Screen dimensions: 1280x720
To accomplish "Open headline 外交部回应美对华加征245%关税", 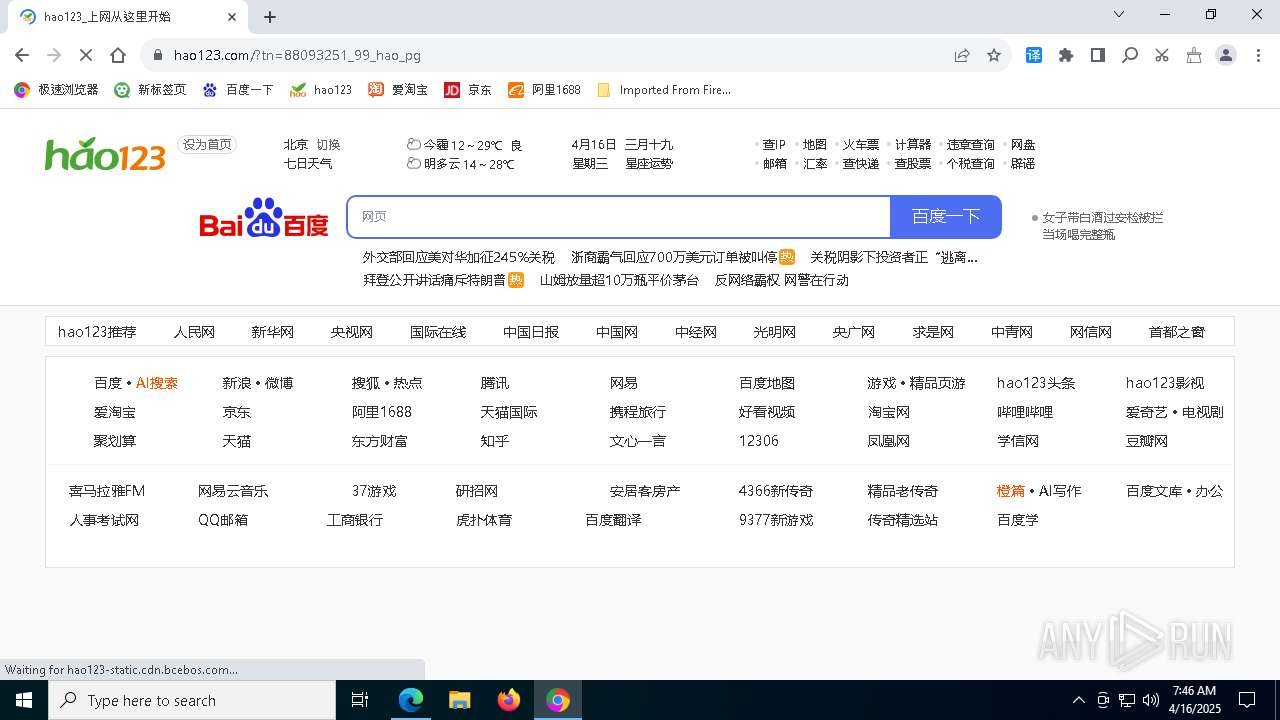I will click(x=459, y=257).
